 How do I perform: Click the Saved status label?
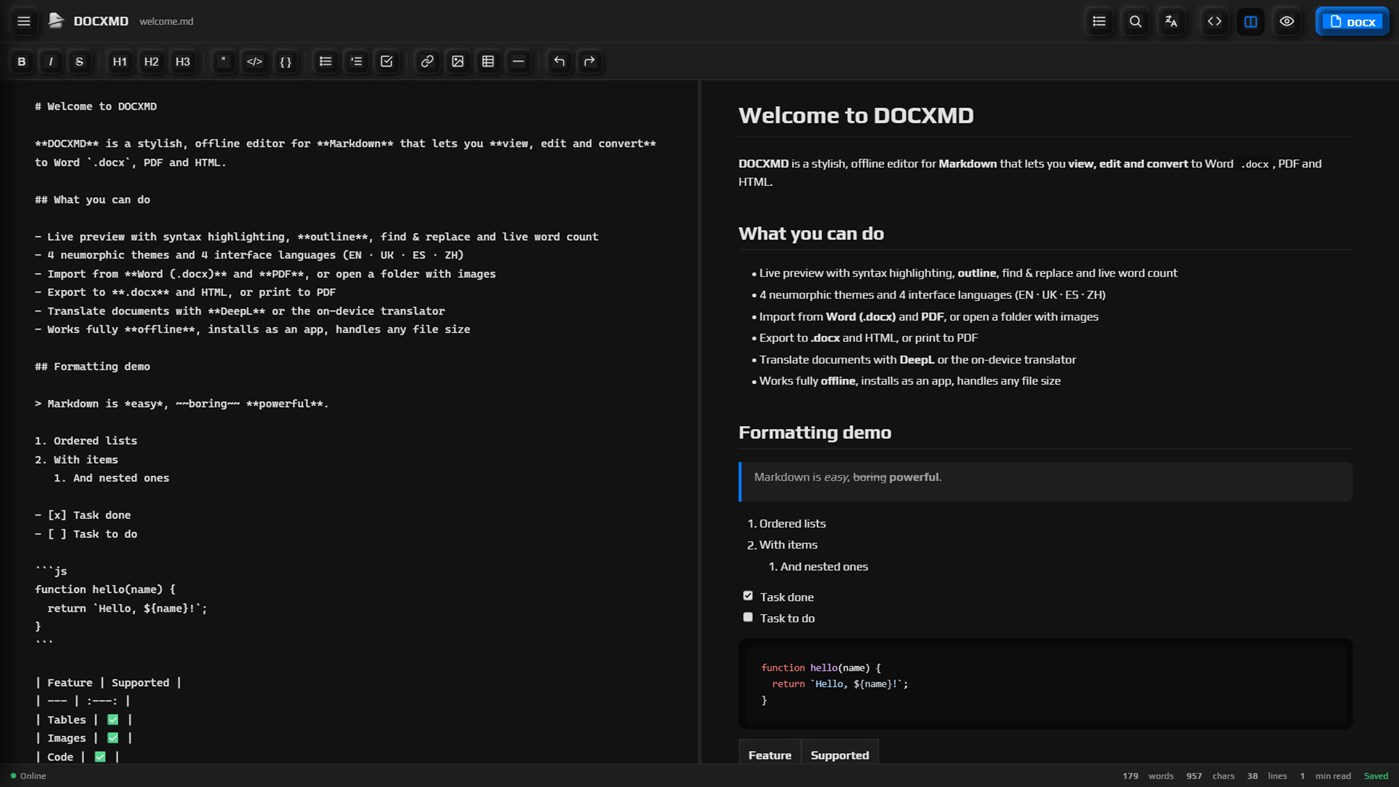pyautogui.click(x=1376, y=776)
